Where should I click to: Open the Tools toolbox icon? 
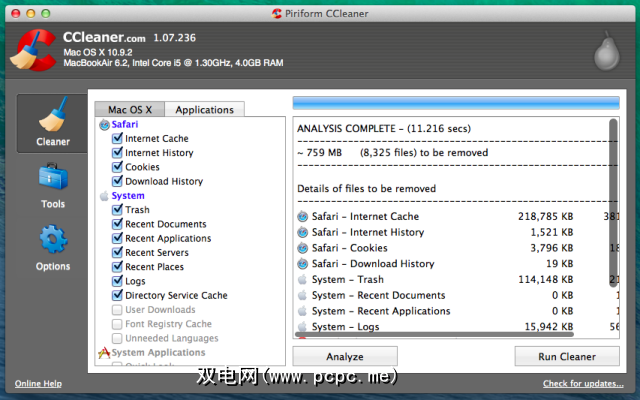coord(53,176)
